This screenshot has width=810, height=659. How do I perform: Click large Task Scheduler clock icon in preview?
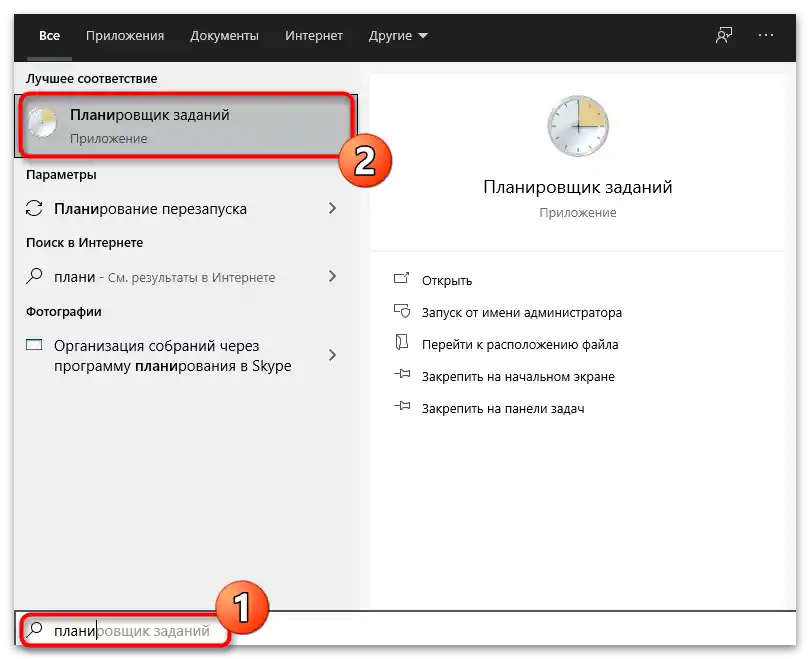point(578,126)
